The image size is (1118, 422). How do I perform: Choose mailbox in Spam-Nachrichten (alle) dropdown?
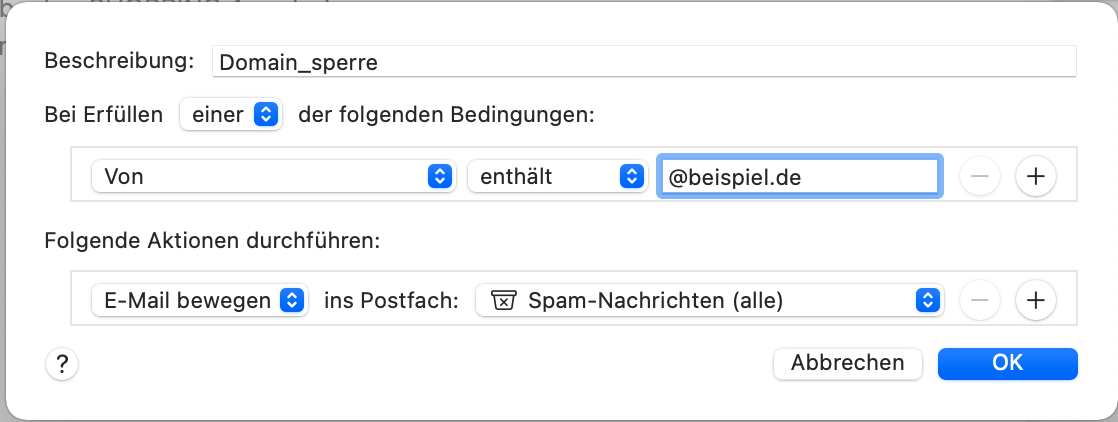[710, 299]
